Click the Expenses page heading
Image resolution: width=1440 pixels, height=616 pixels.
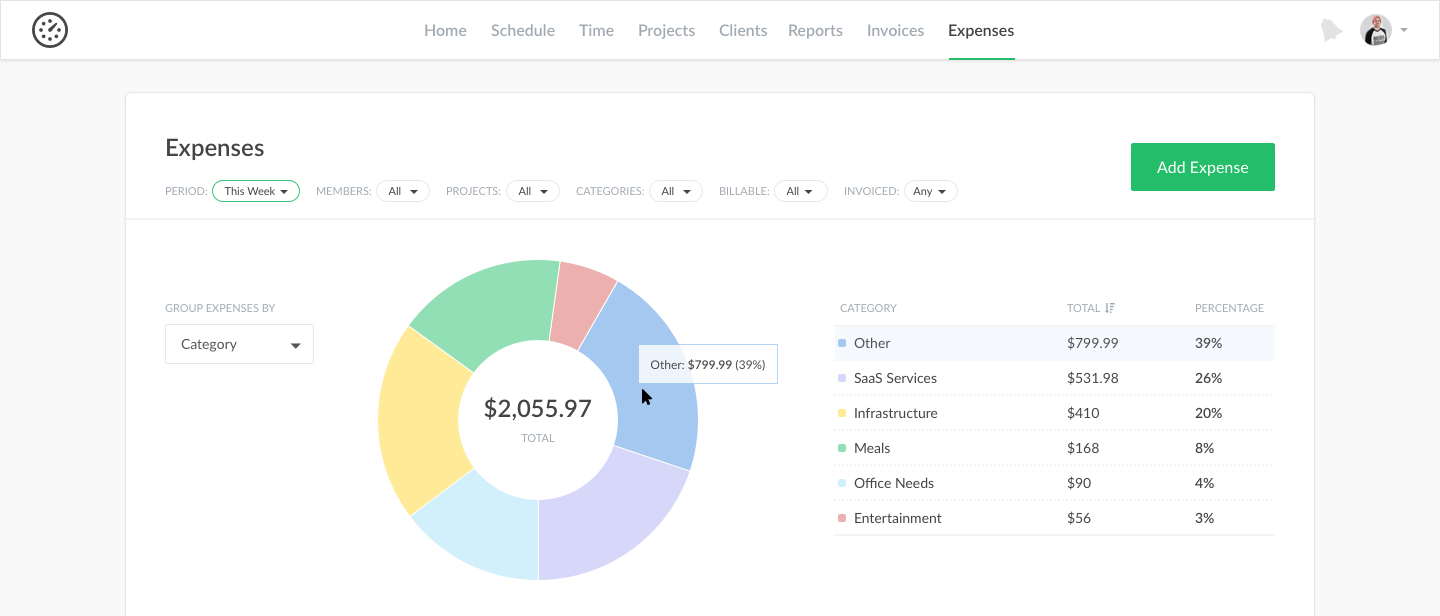215,148
